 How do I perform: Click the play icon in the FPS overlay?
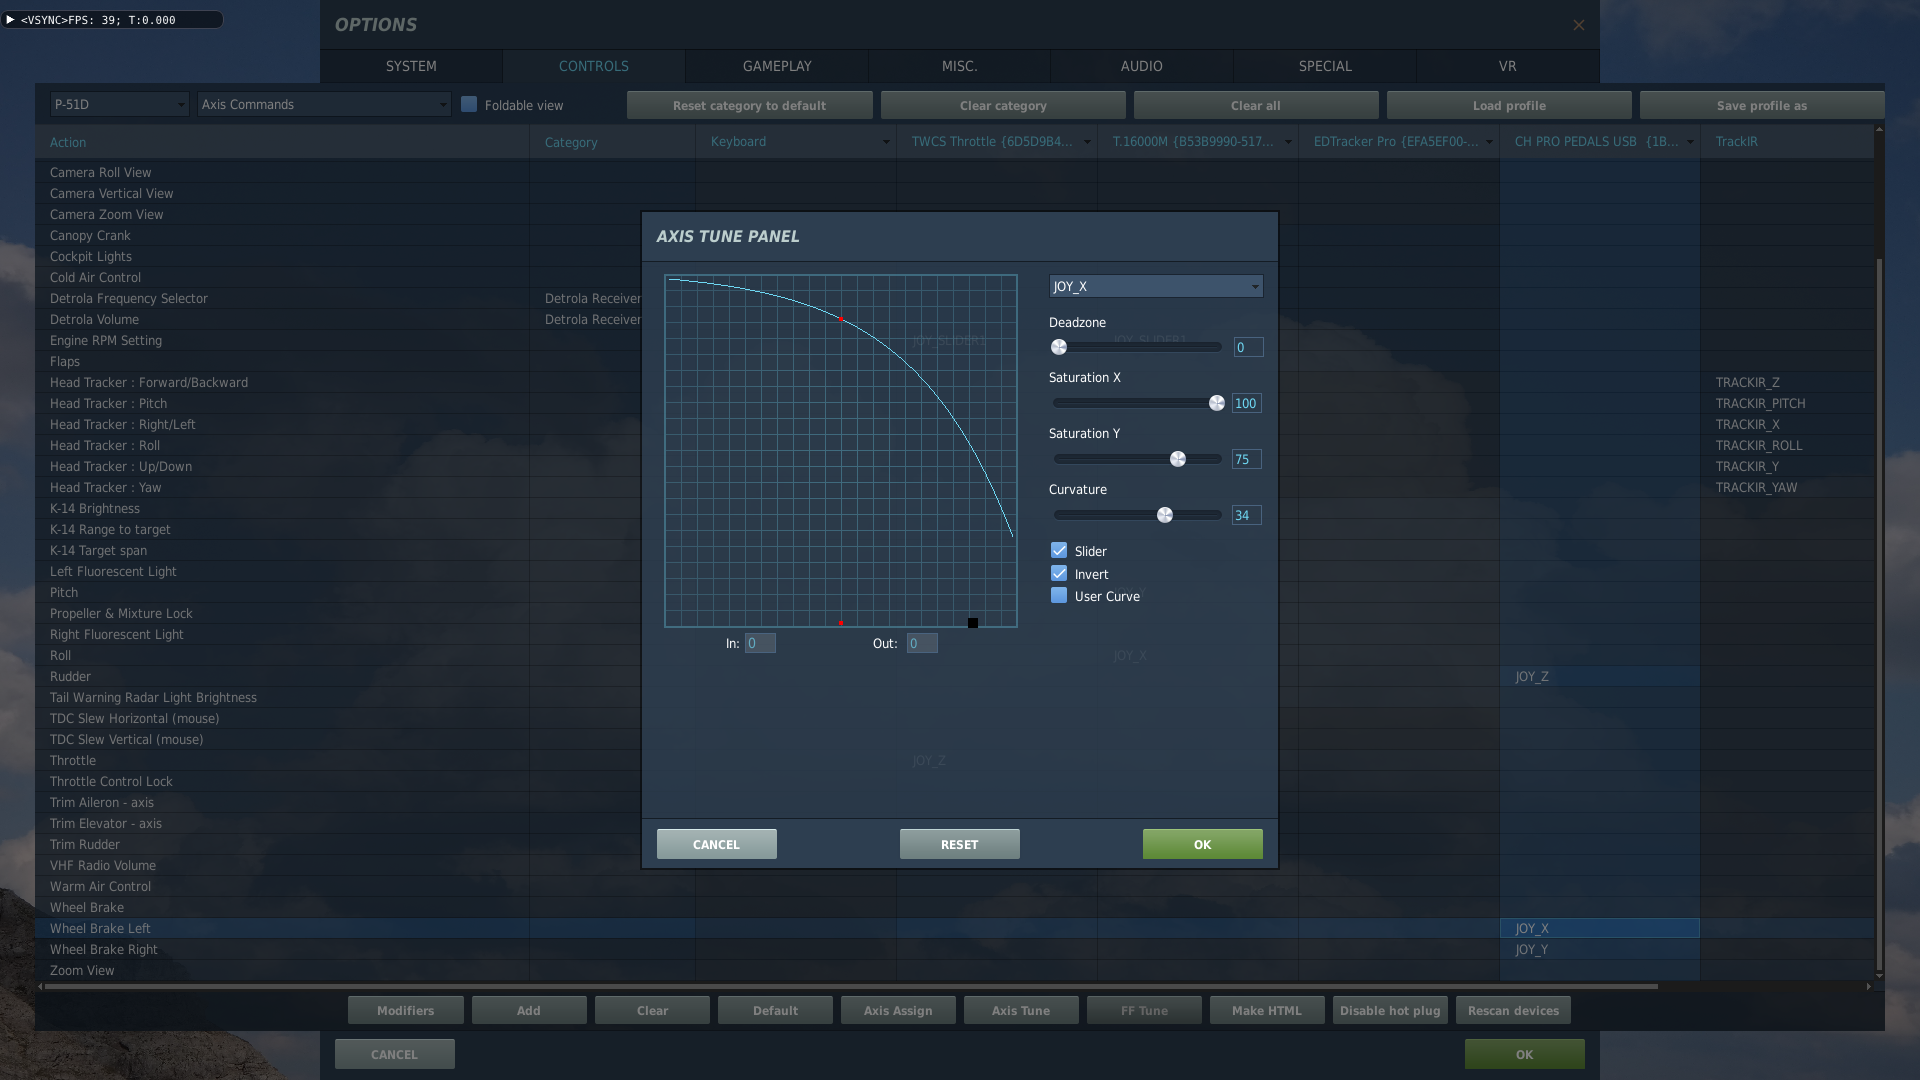[x=10, y=19]
